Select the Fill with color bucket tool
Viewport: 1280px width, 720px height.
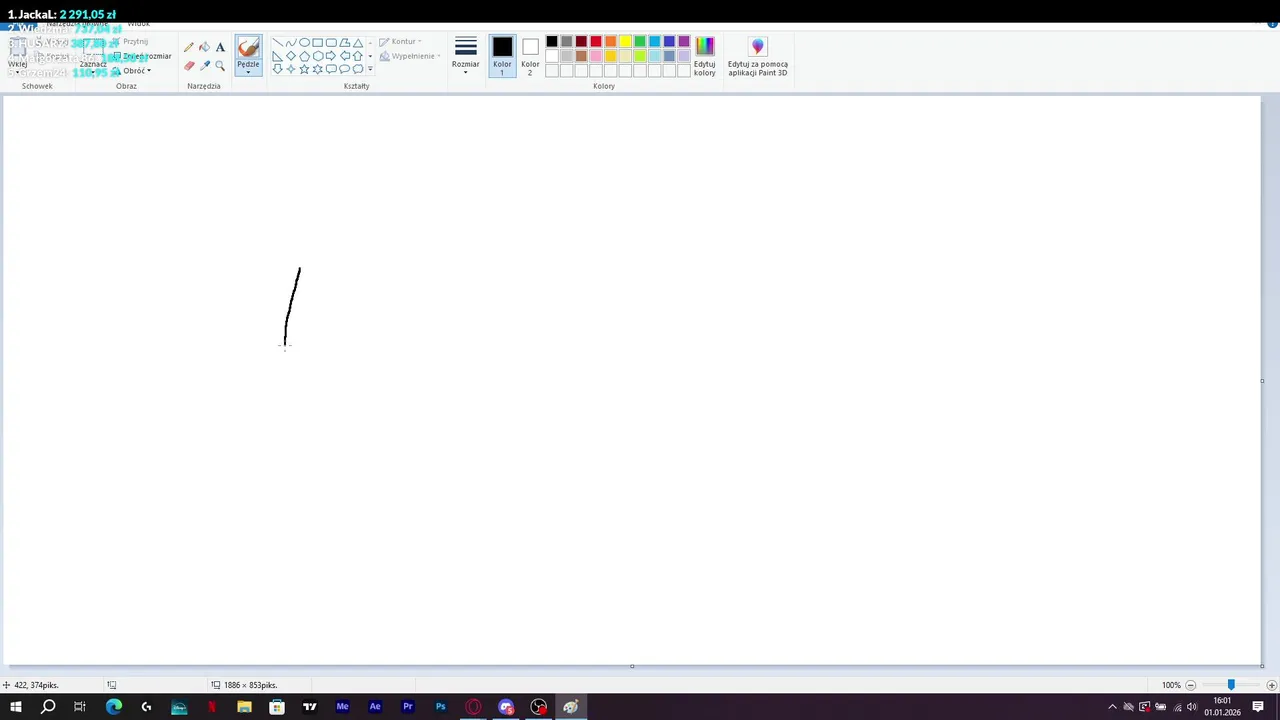(x=205, y=47)
